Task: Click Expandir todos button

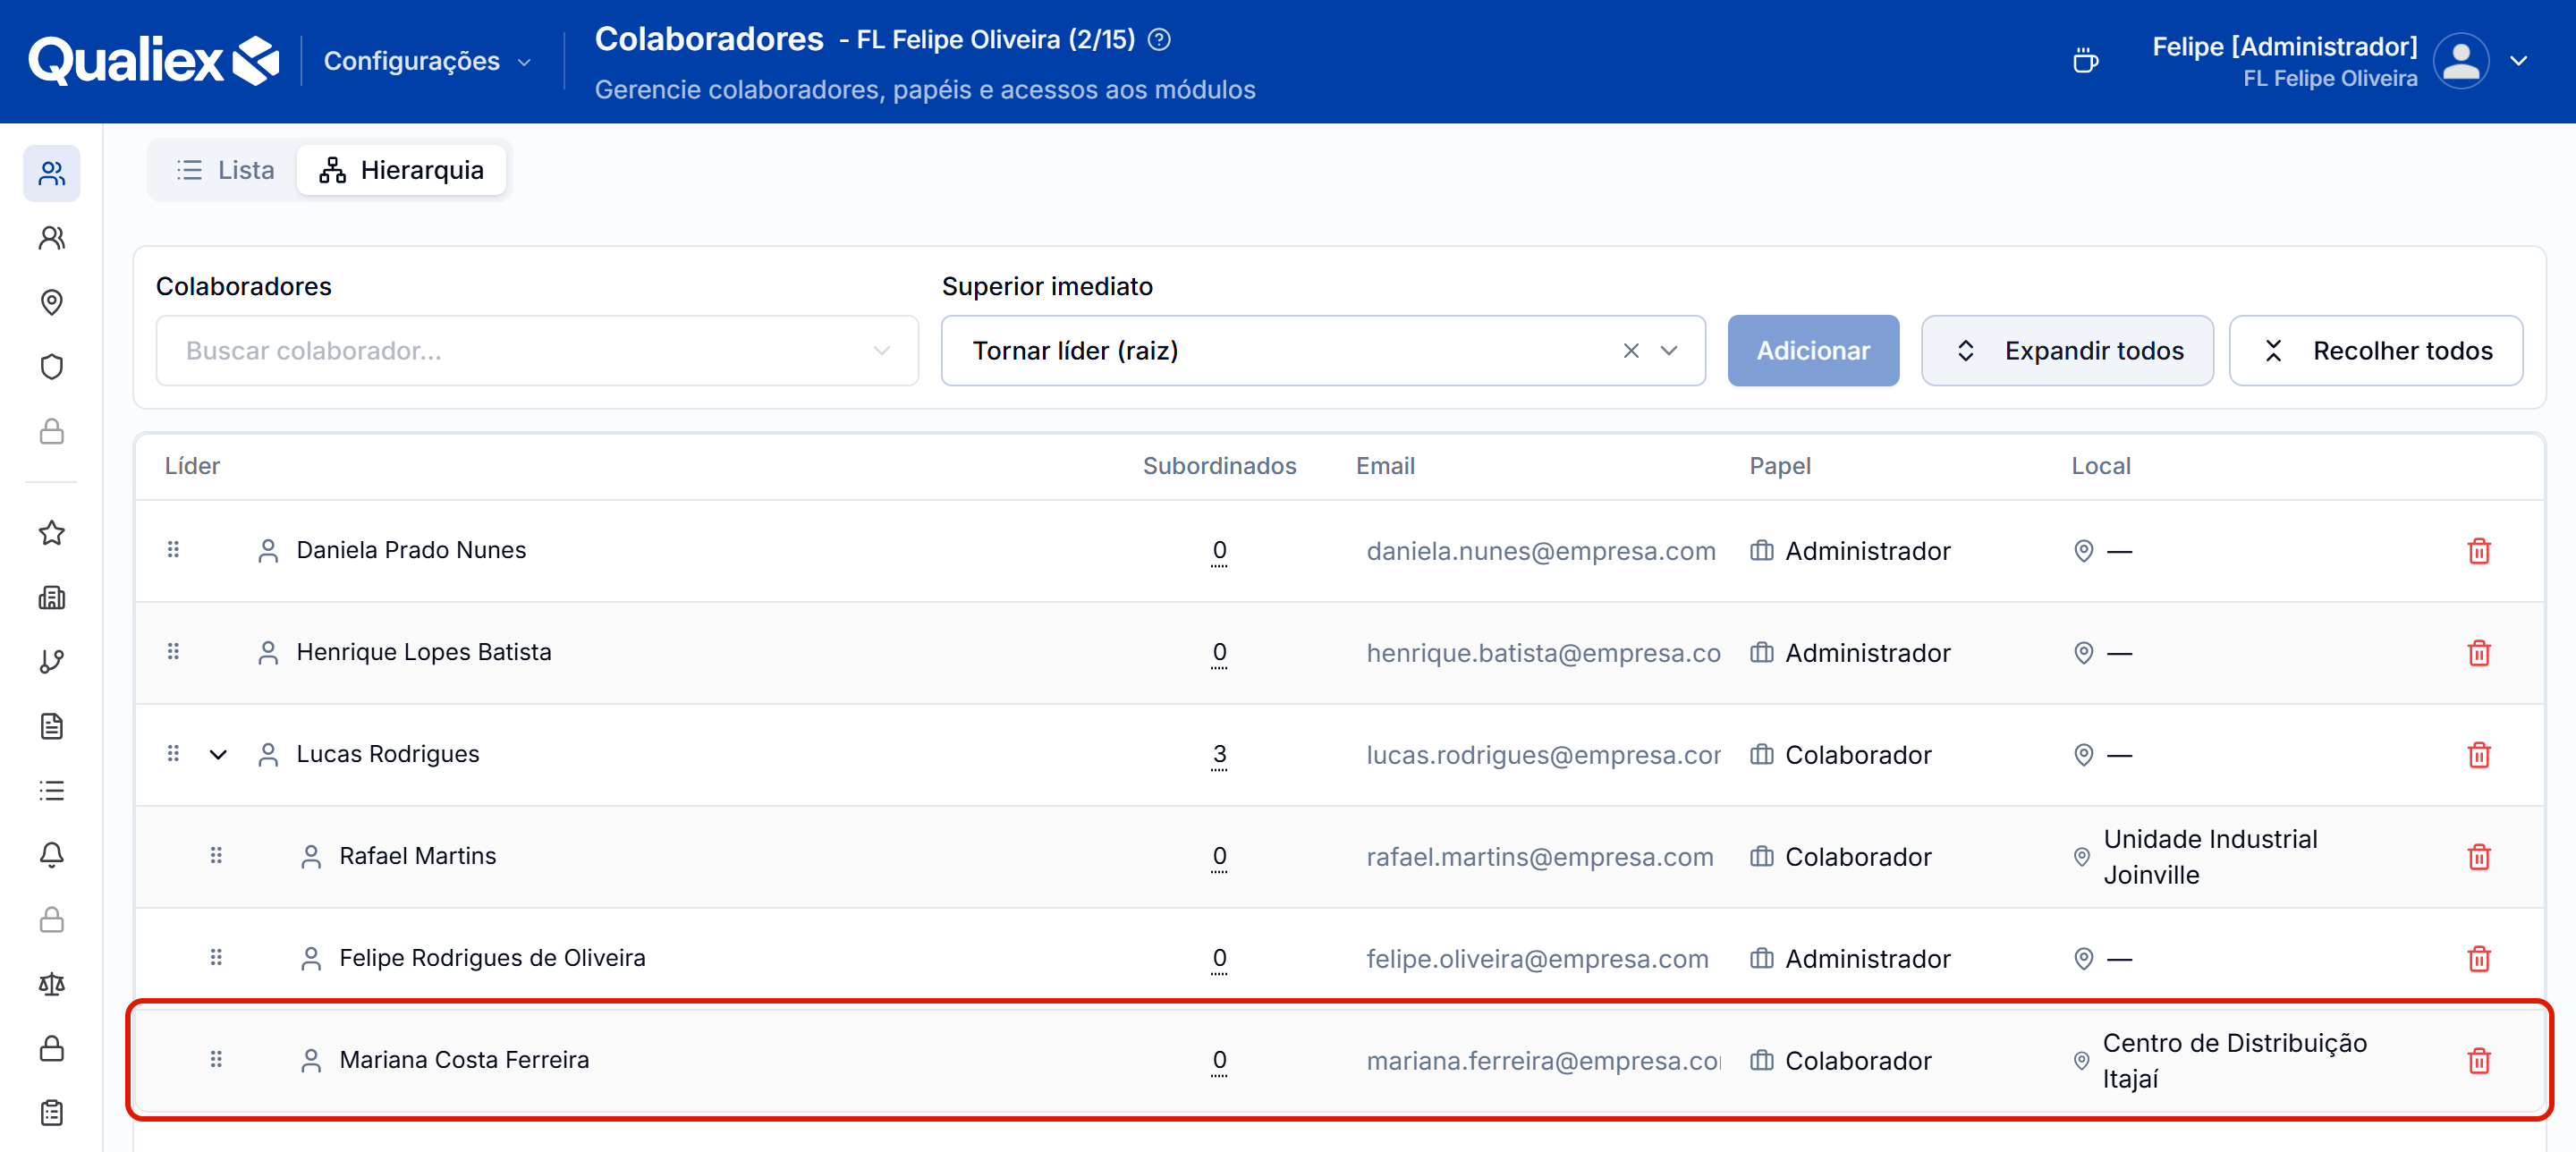Action: [x=2067, y=351]
